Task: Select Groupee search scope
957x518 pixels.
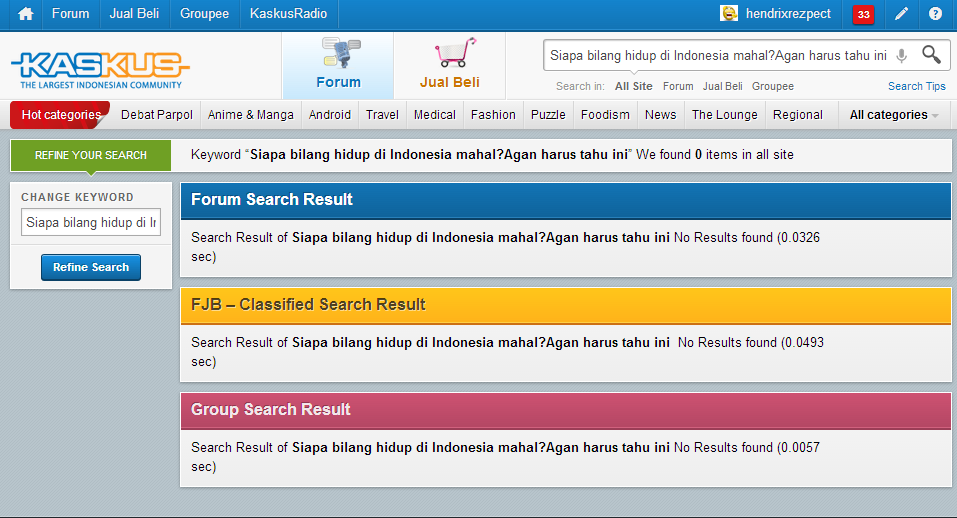Action: 773,86
